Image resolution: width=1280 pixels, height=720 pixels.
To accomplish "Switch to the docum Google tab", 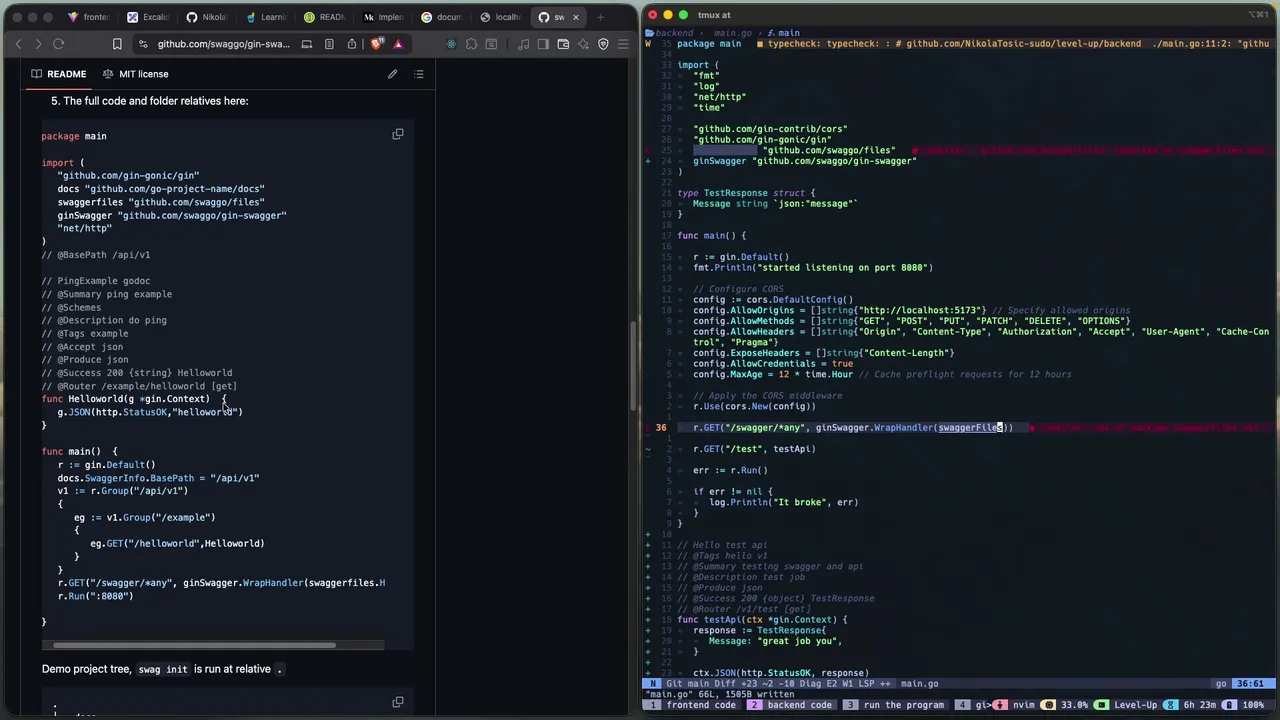I will tap(441, 17).
